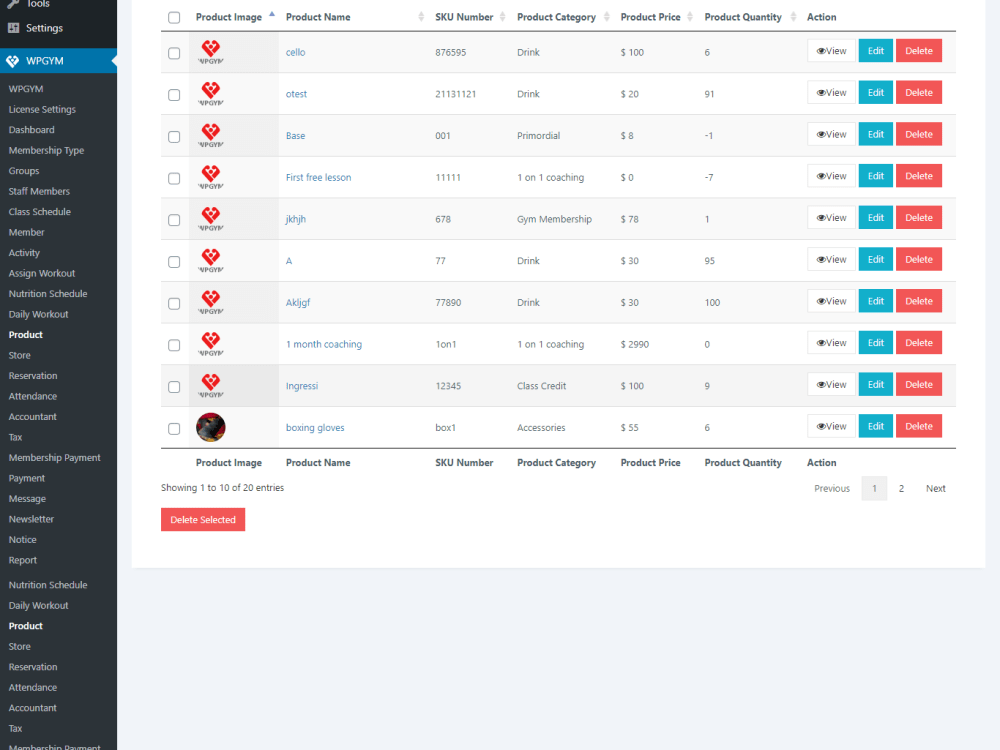
Task: Sort by Product Quantity column arrows
Action: pos(793,17)
